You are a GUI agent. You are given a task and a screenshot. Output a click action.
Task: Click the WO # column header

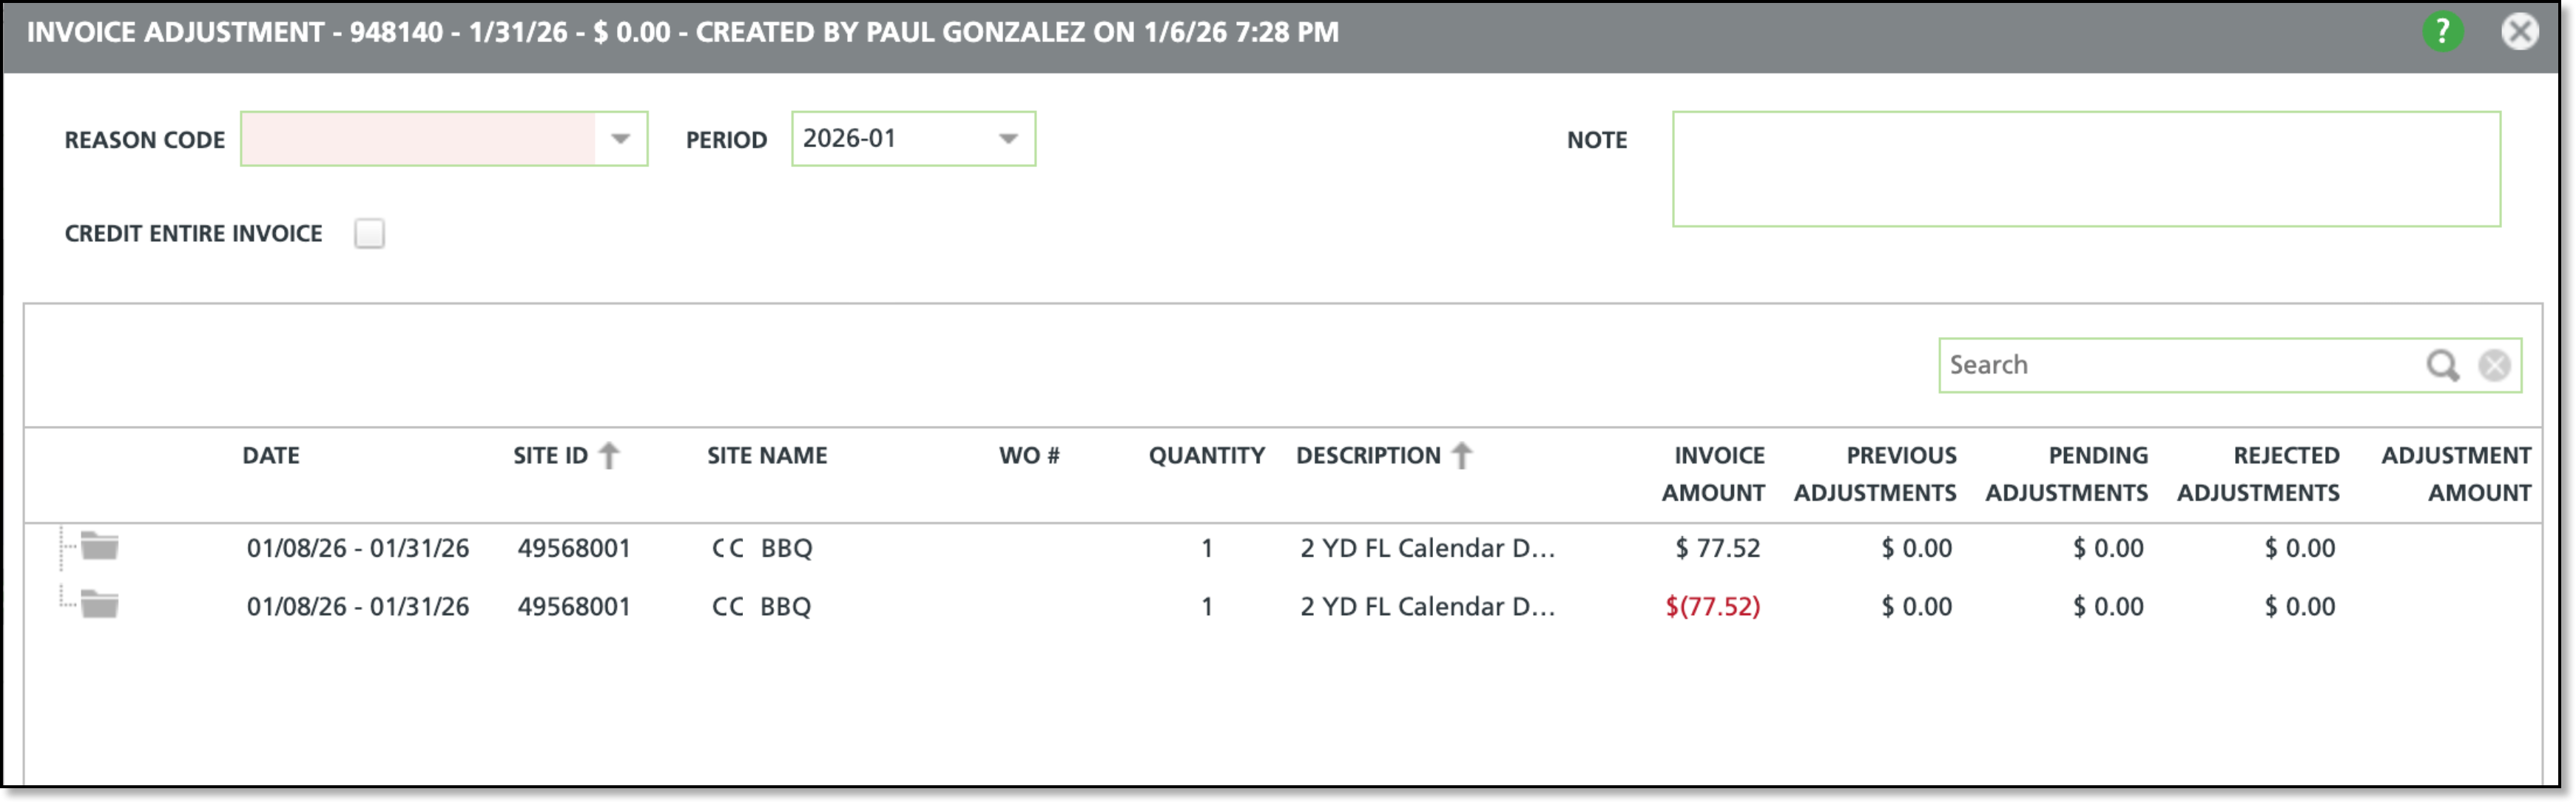click(x=1029, y=456)
